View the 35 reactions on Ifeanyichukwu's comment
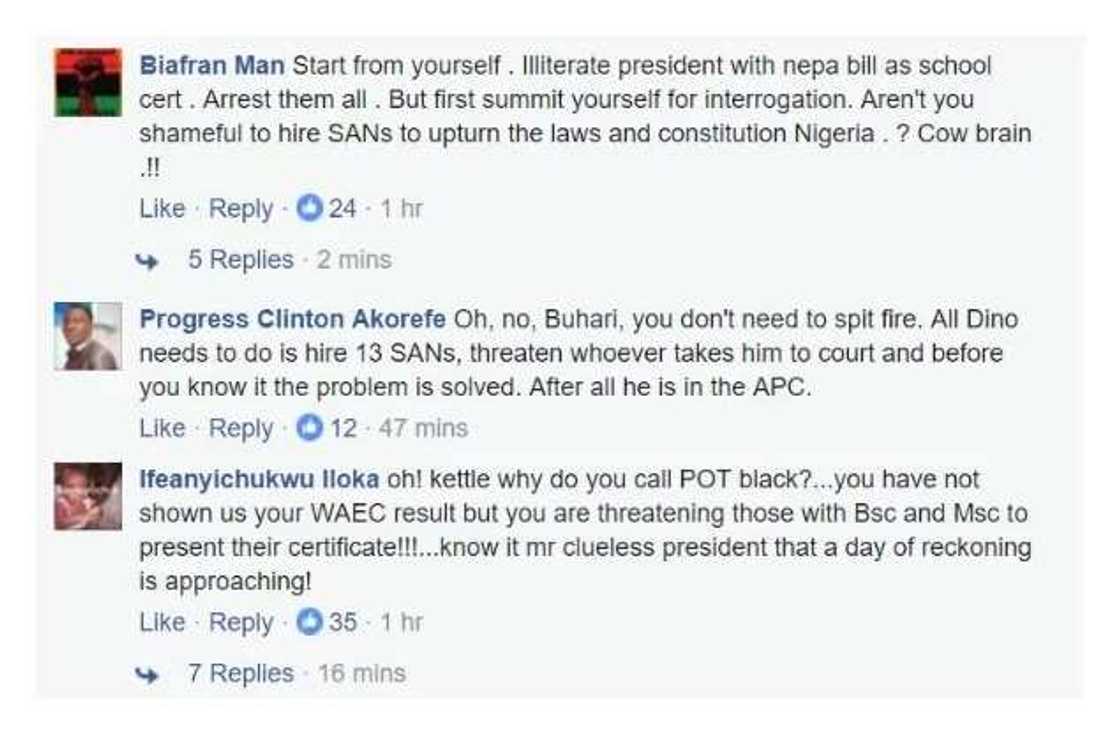 point(340,621)
